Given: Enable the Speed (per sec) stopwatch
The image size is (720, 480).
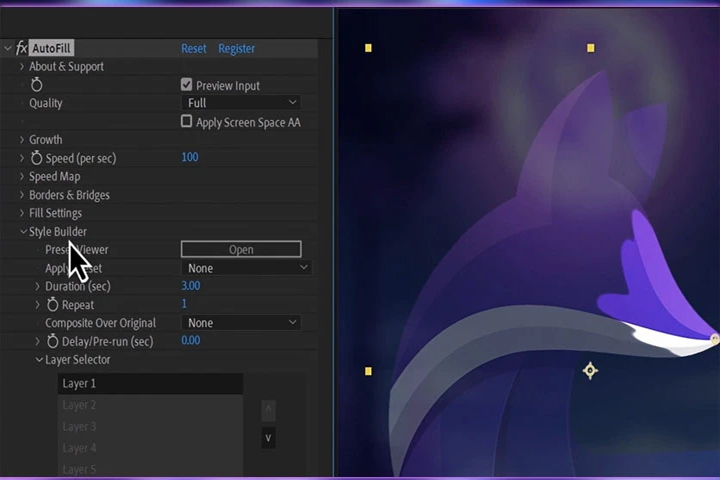Looking at the screenshot, I should 36,158.
